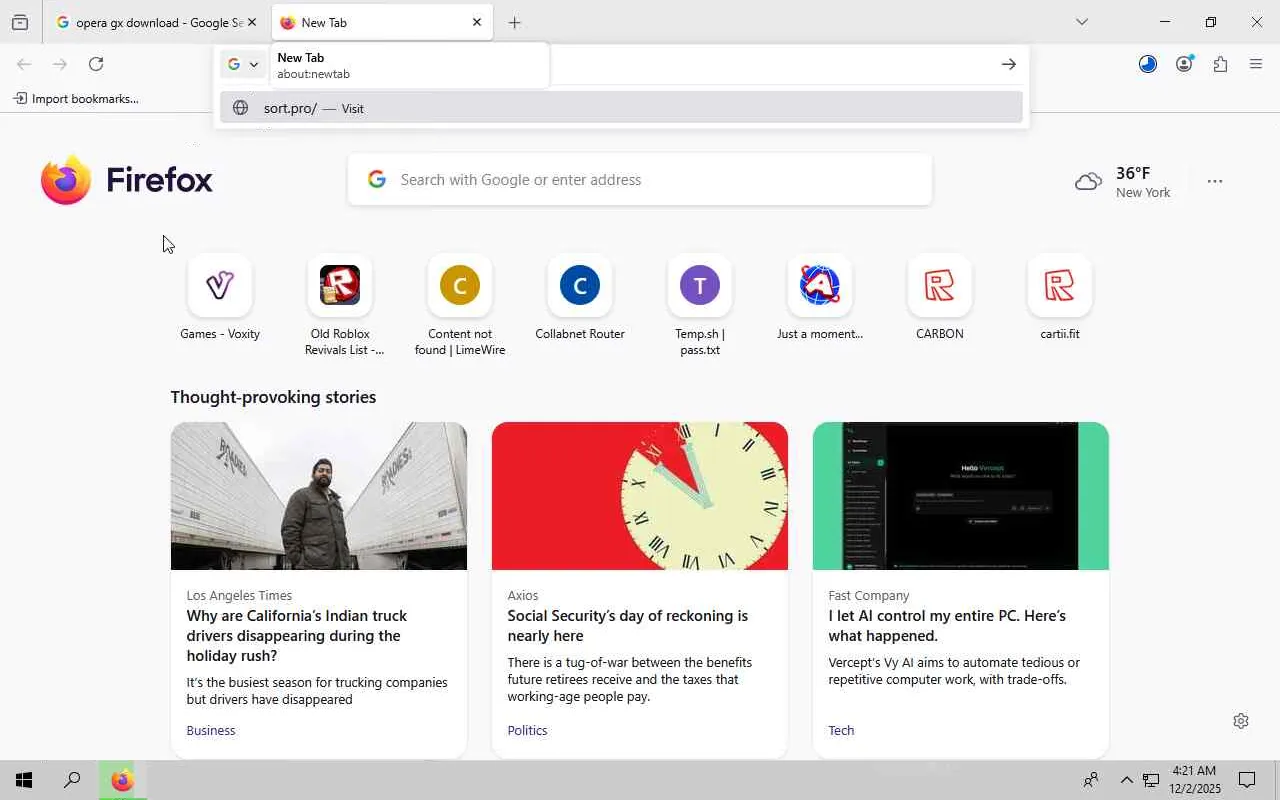Open the Old Roblox Revivals List shortcut
The width and height of the screenshot is (1280, 800).
point(340,305)
